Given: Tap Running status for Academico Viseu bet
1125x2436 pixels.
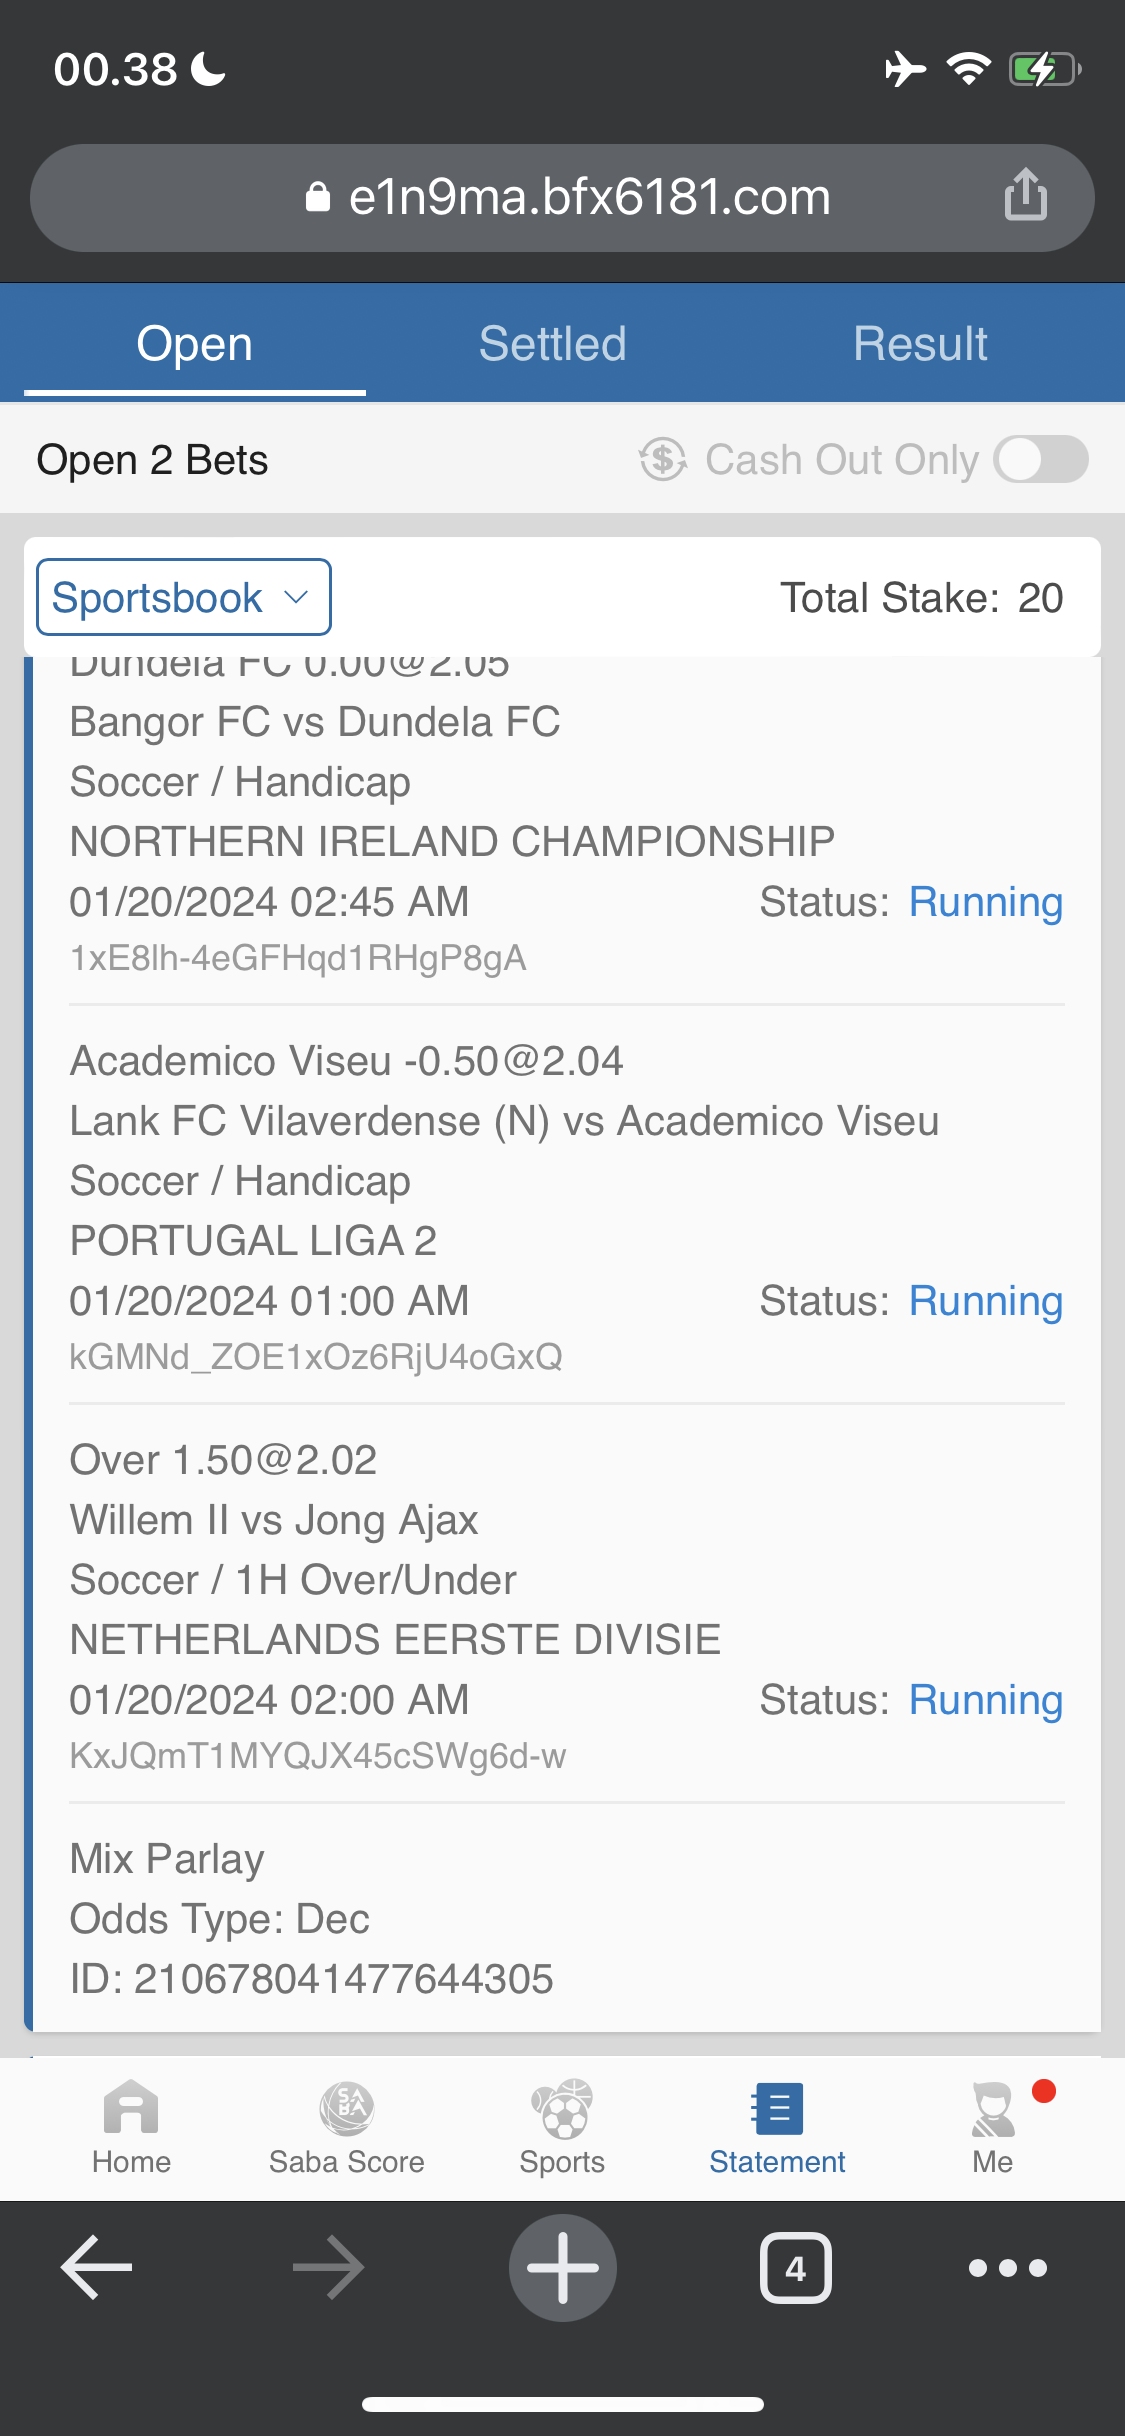Looking at the screenshot, I should pyautogui.click(x=985, y=1301).
